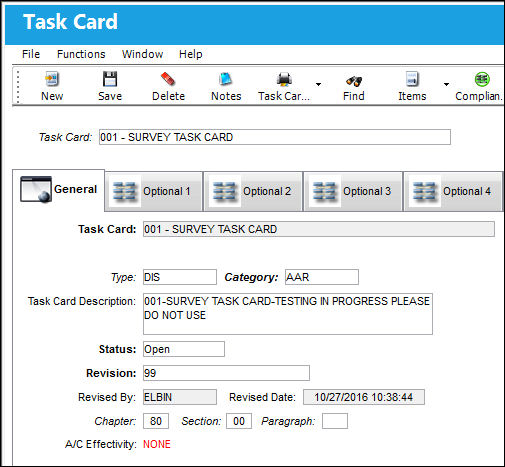Click the Compliance green icon
The width and height of the screenshot is (505, 467).
482,79
